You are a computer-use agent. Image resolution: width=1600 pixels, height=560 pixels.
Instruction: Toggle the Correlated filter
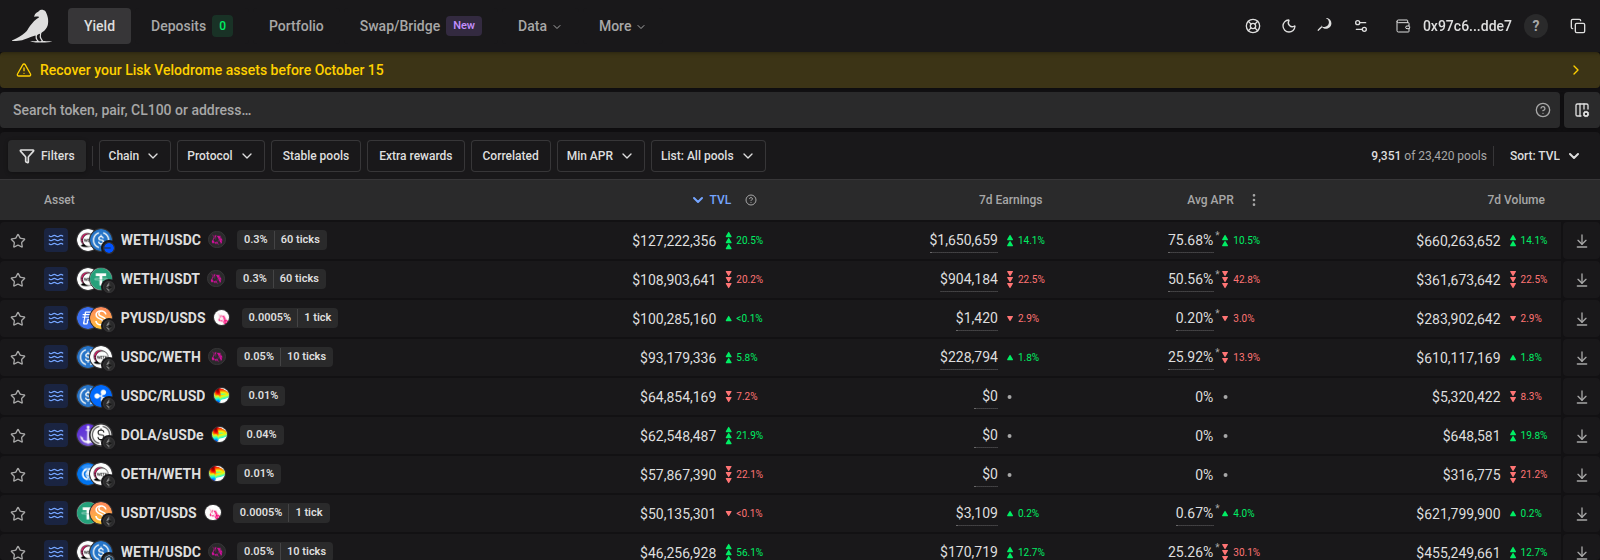click(x=511, y=156)
